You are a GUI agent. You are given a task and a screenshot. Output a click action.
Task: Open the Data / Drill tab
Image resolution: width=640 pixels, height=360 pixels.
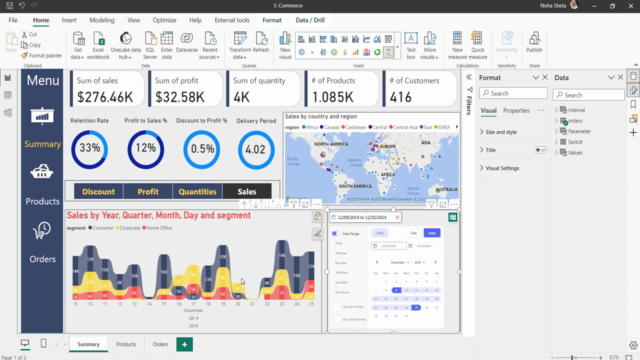point(310,20)
